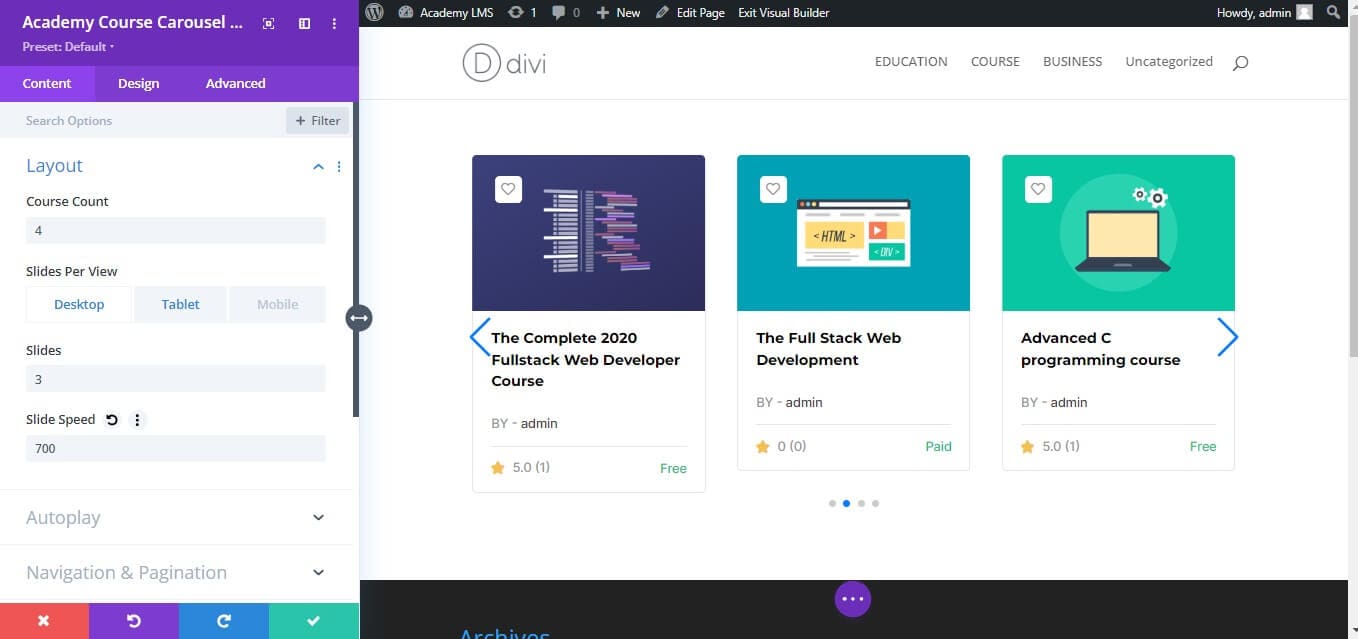Click the WordPress logo in the admin bar
The width and height of the screenshot is (1358, 639).
374,12
